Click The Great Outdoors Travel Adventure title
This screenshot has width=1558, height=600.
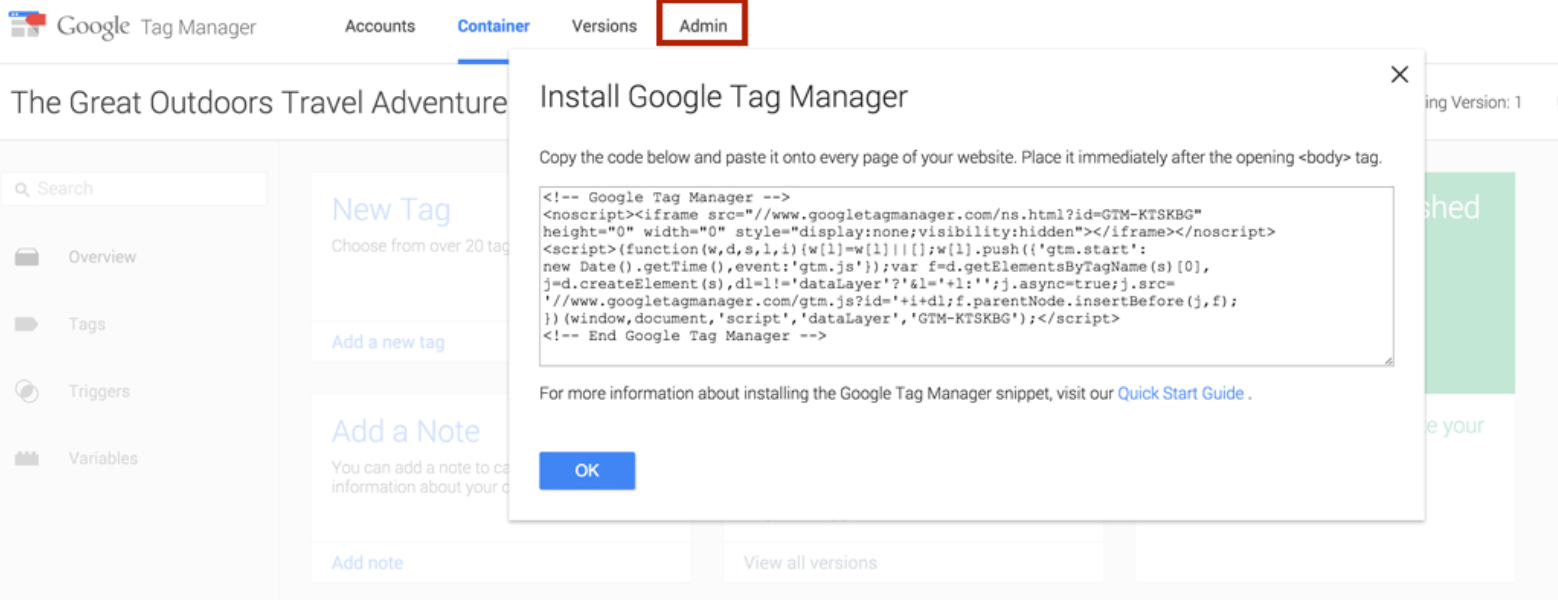[x=259, y=102]
